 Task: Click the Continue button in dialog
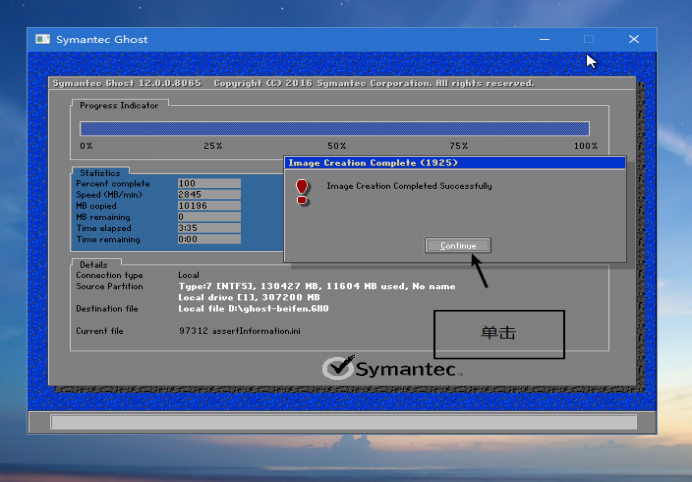(x=458, y=245)
